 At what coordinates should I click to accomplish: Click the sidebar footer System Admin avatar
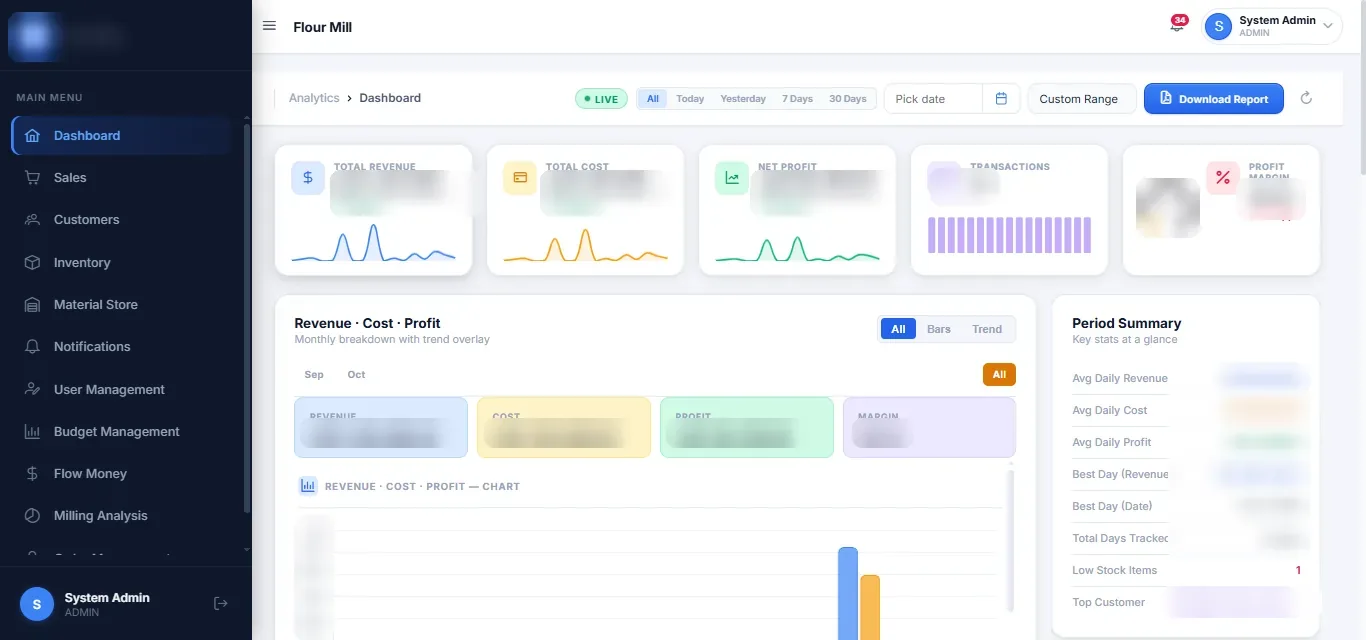pos(37,604)
